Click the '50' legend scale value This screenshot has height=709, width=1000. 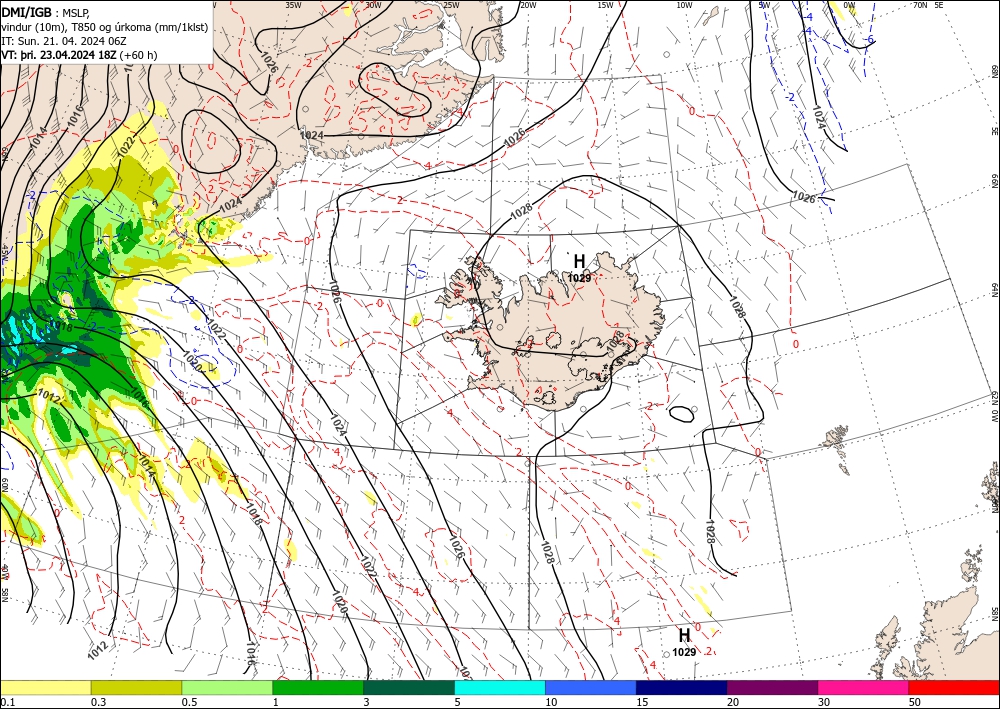tap(915, 702)
